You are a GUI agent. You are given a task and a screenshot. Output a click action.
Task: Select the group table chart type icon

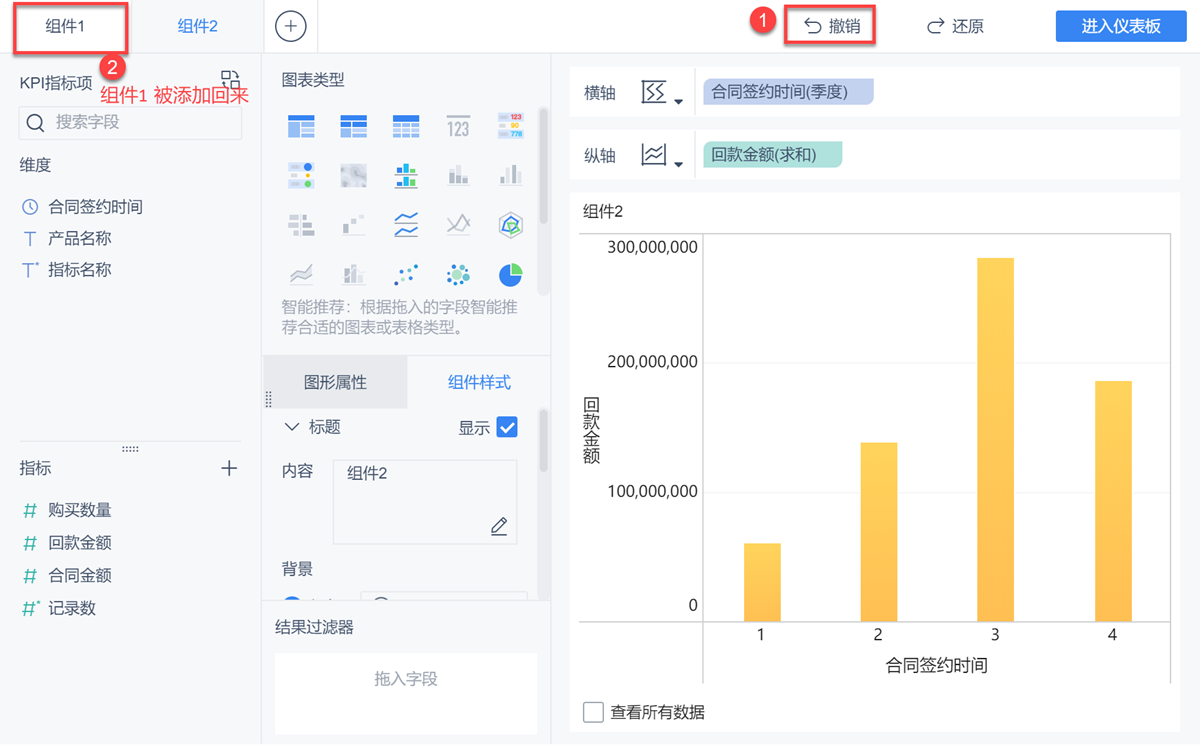[x=301, y=126]
